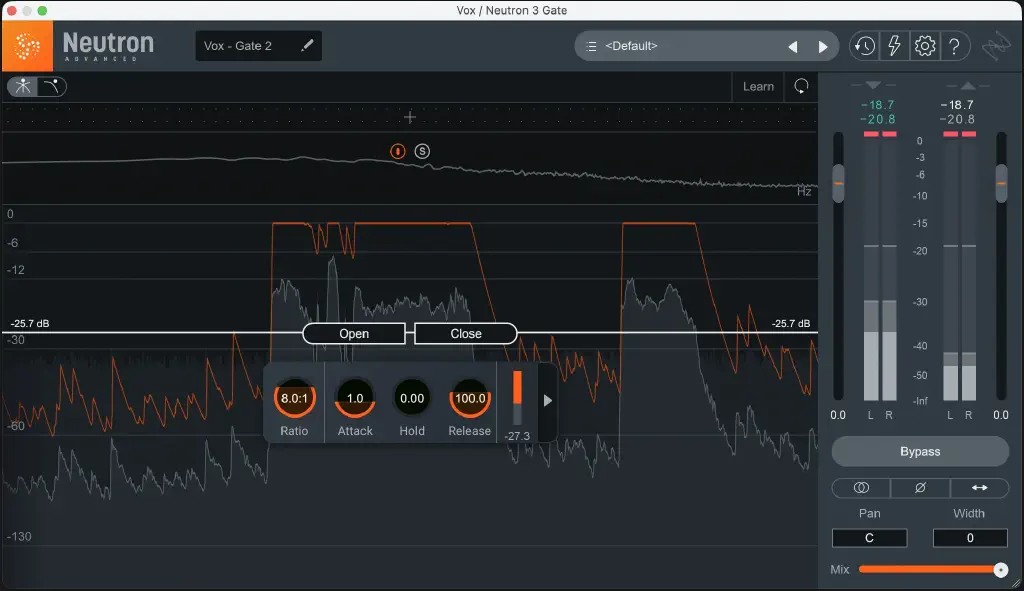This screenshot has height=591, width=1024.
Task: Click the pencil to rename the preset
Action: pyautogui.click(x=307, y=45)
